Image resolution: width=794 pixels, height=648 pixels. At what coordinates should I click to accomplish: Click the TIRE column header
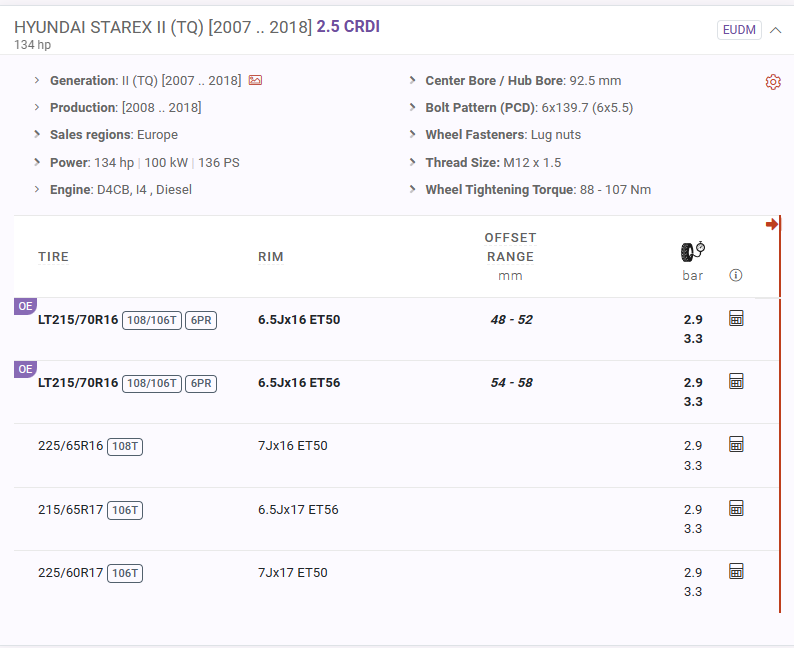pos(53,257)
